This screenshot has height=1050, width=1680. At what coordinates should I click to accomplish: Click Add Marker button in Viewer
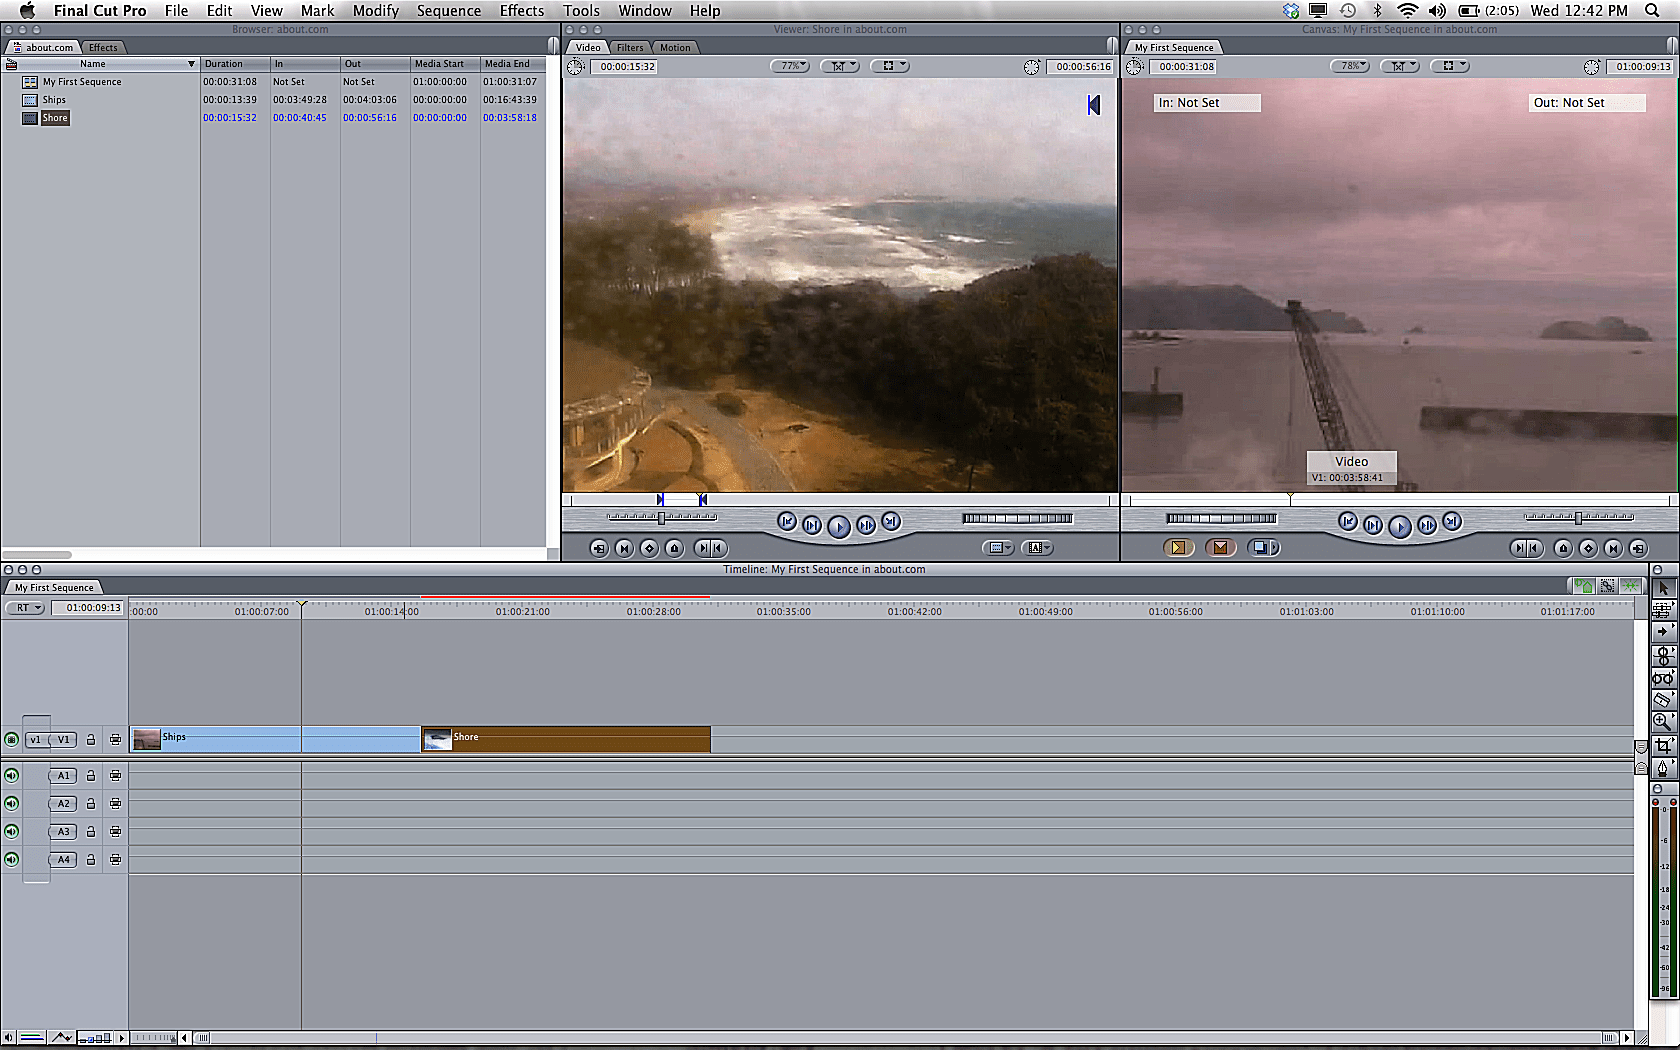click(x=674, y=548)
